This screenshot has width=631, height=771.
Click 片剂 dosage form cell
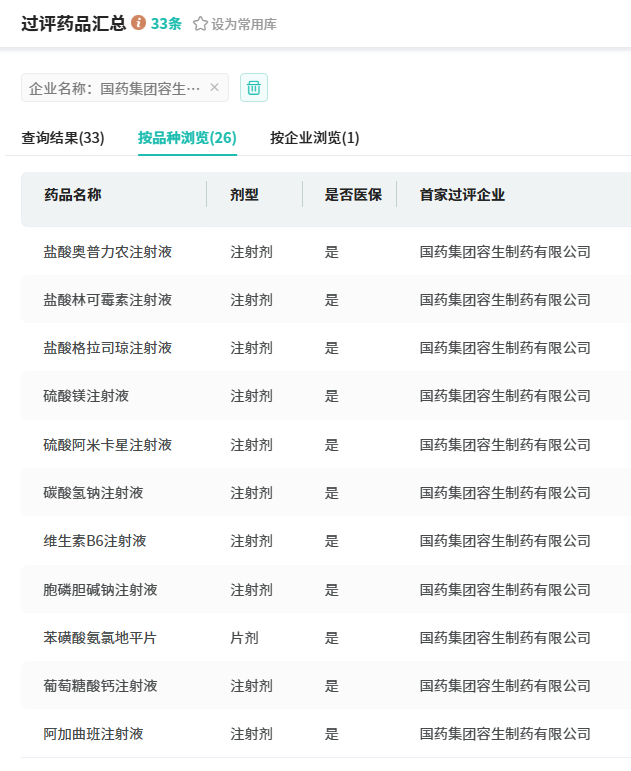pyautogui.click(x=244, y=638)
